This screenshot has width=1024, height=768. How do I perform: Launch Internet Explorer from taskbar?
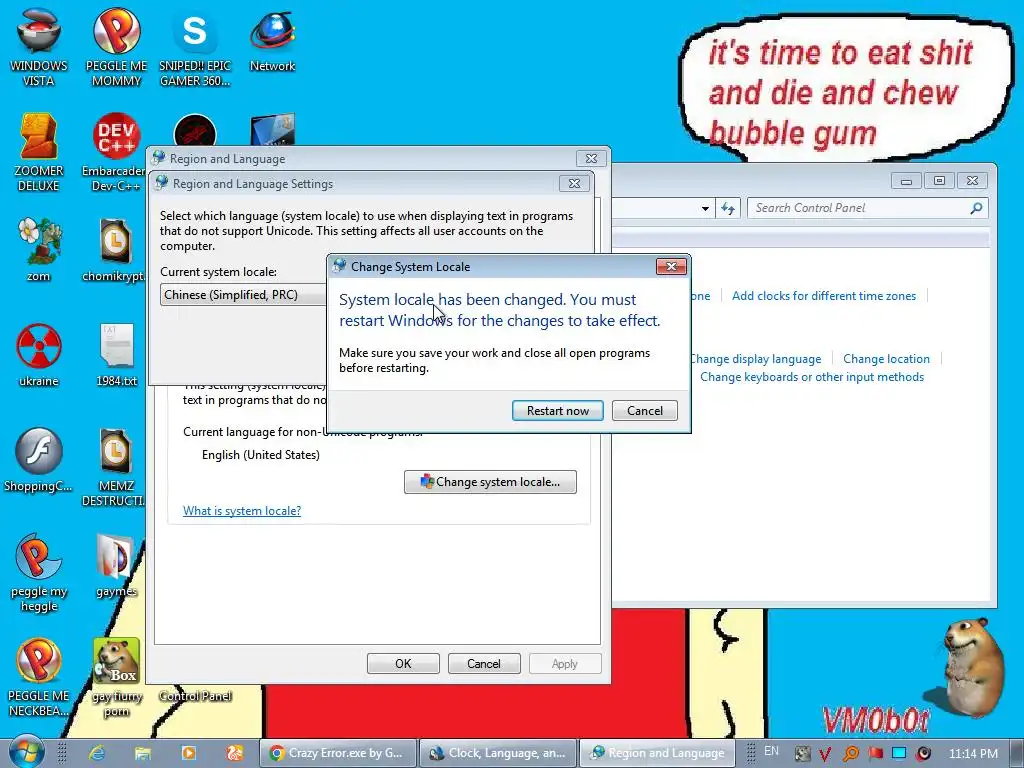point(97,753)
